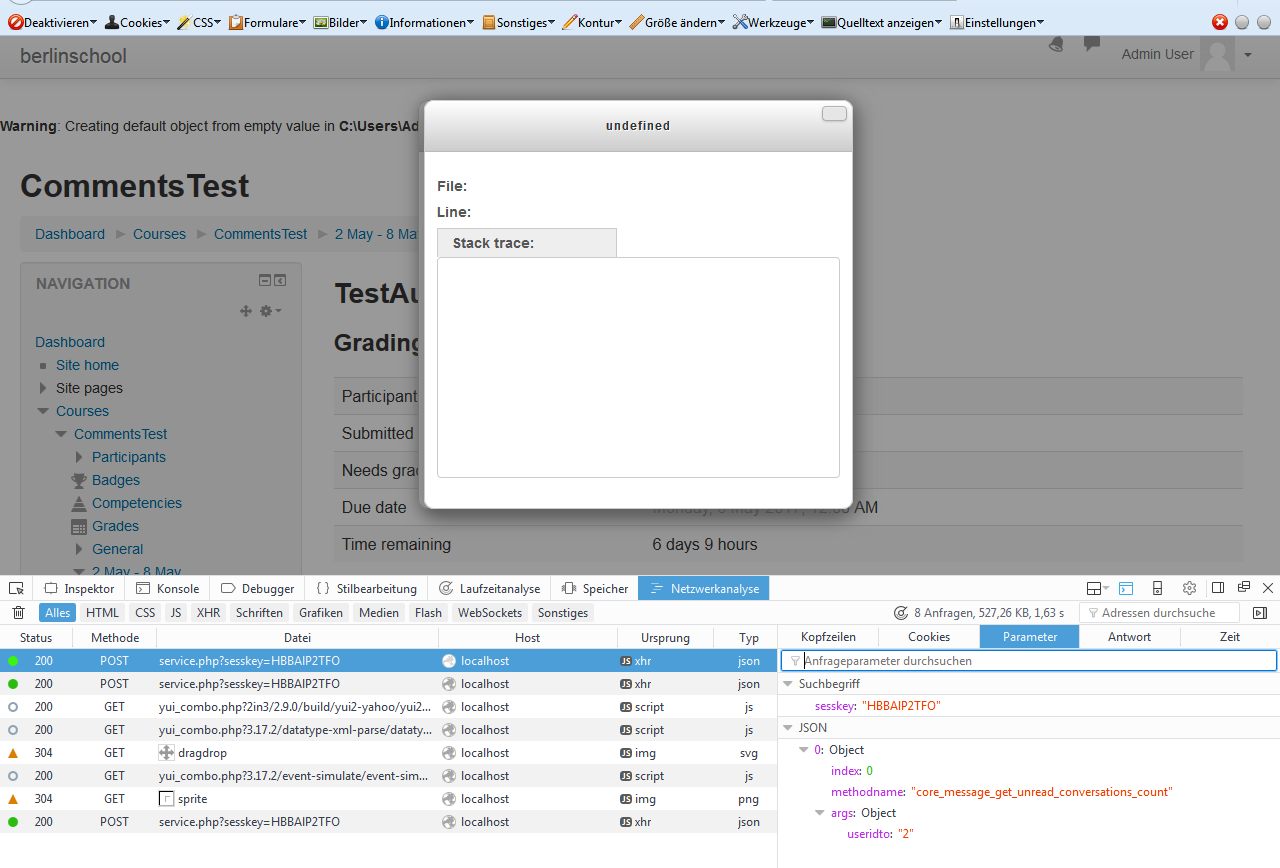Open the Antwort request detail tab

1130,636
